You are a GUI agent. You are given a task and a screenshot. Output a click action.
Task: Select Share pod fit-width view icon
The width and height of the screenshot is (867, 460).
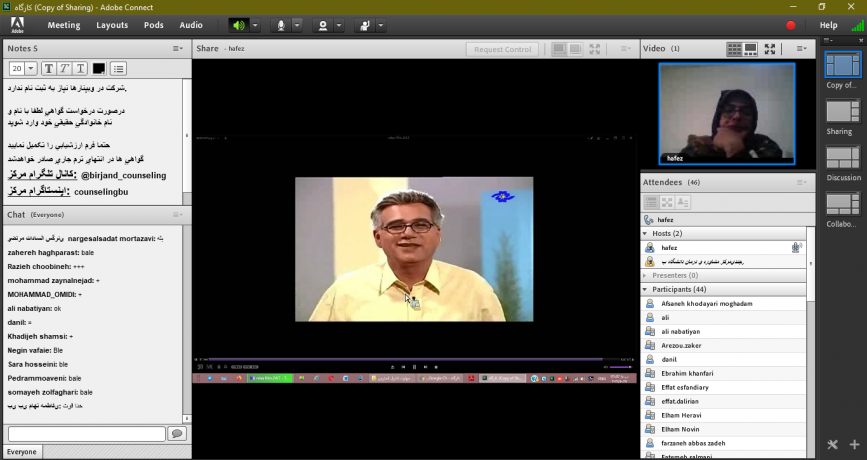559,49
